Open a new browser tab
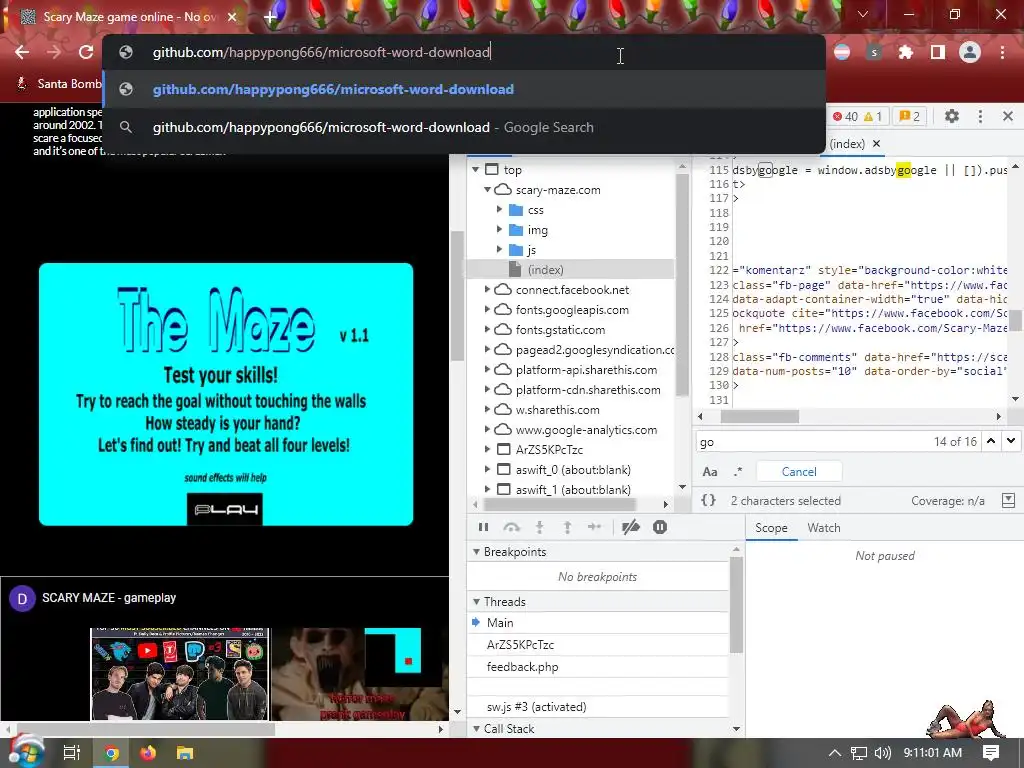Viewport: 1024px width, 768px height. pos(270,17)
